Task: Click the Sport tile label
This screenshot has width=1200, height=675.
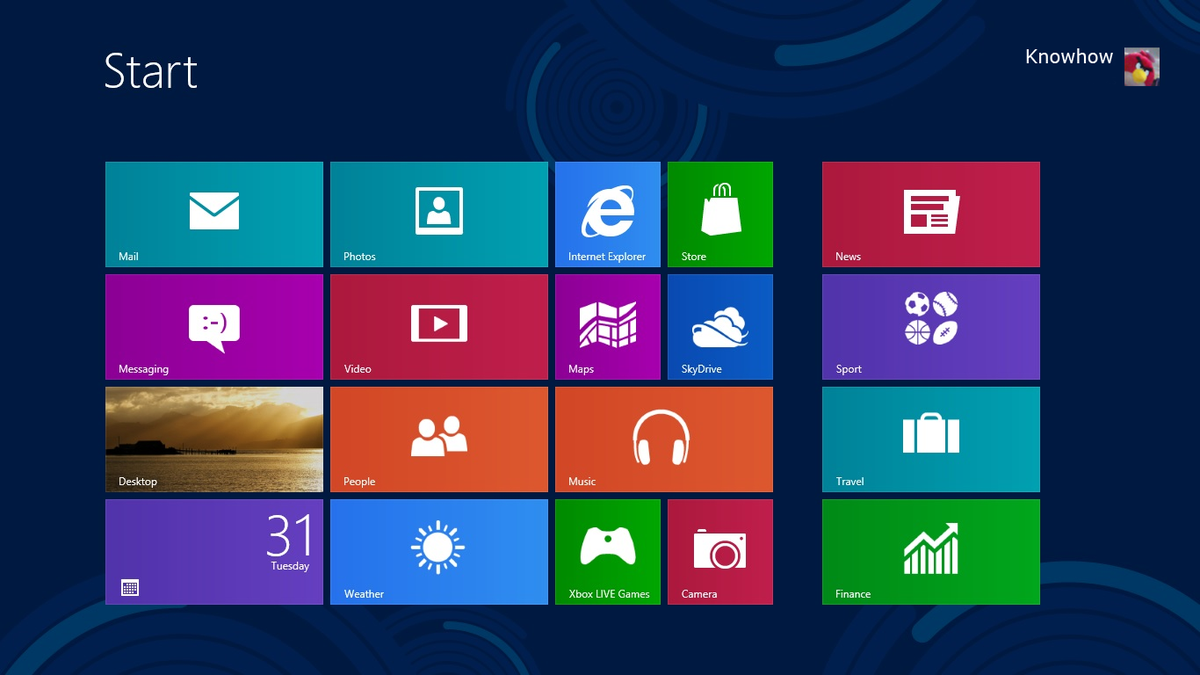Action: [849, 370]
